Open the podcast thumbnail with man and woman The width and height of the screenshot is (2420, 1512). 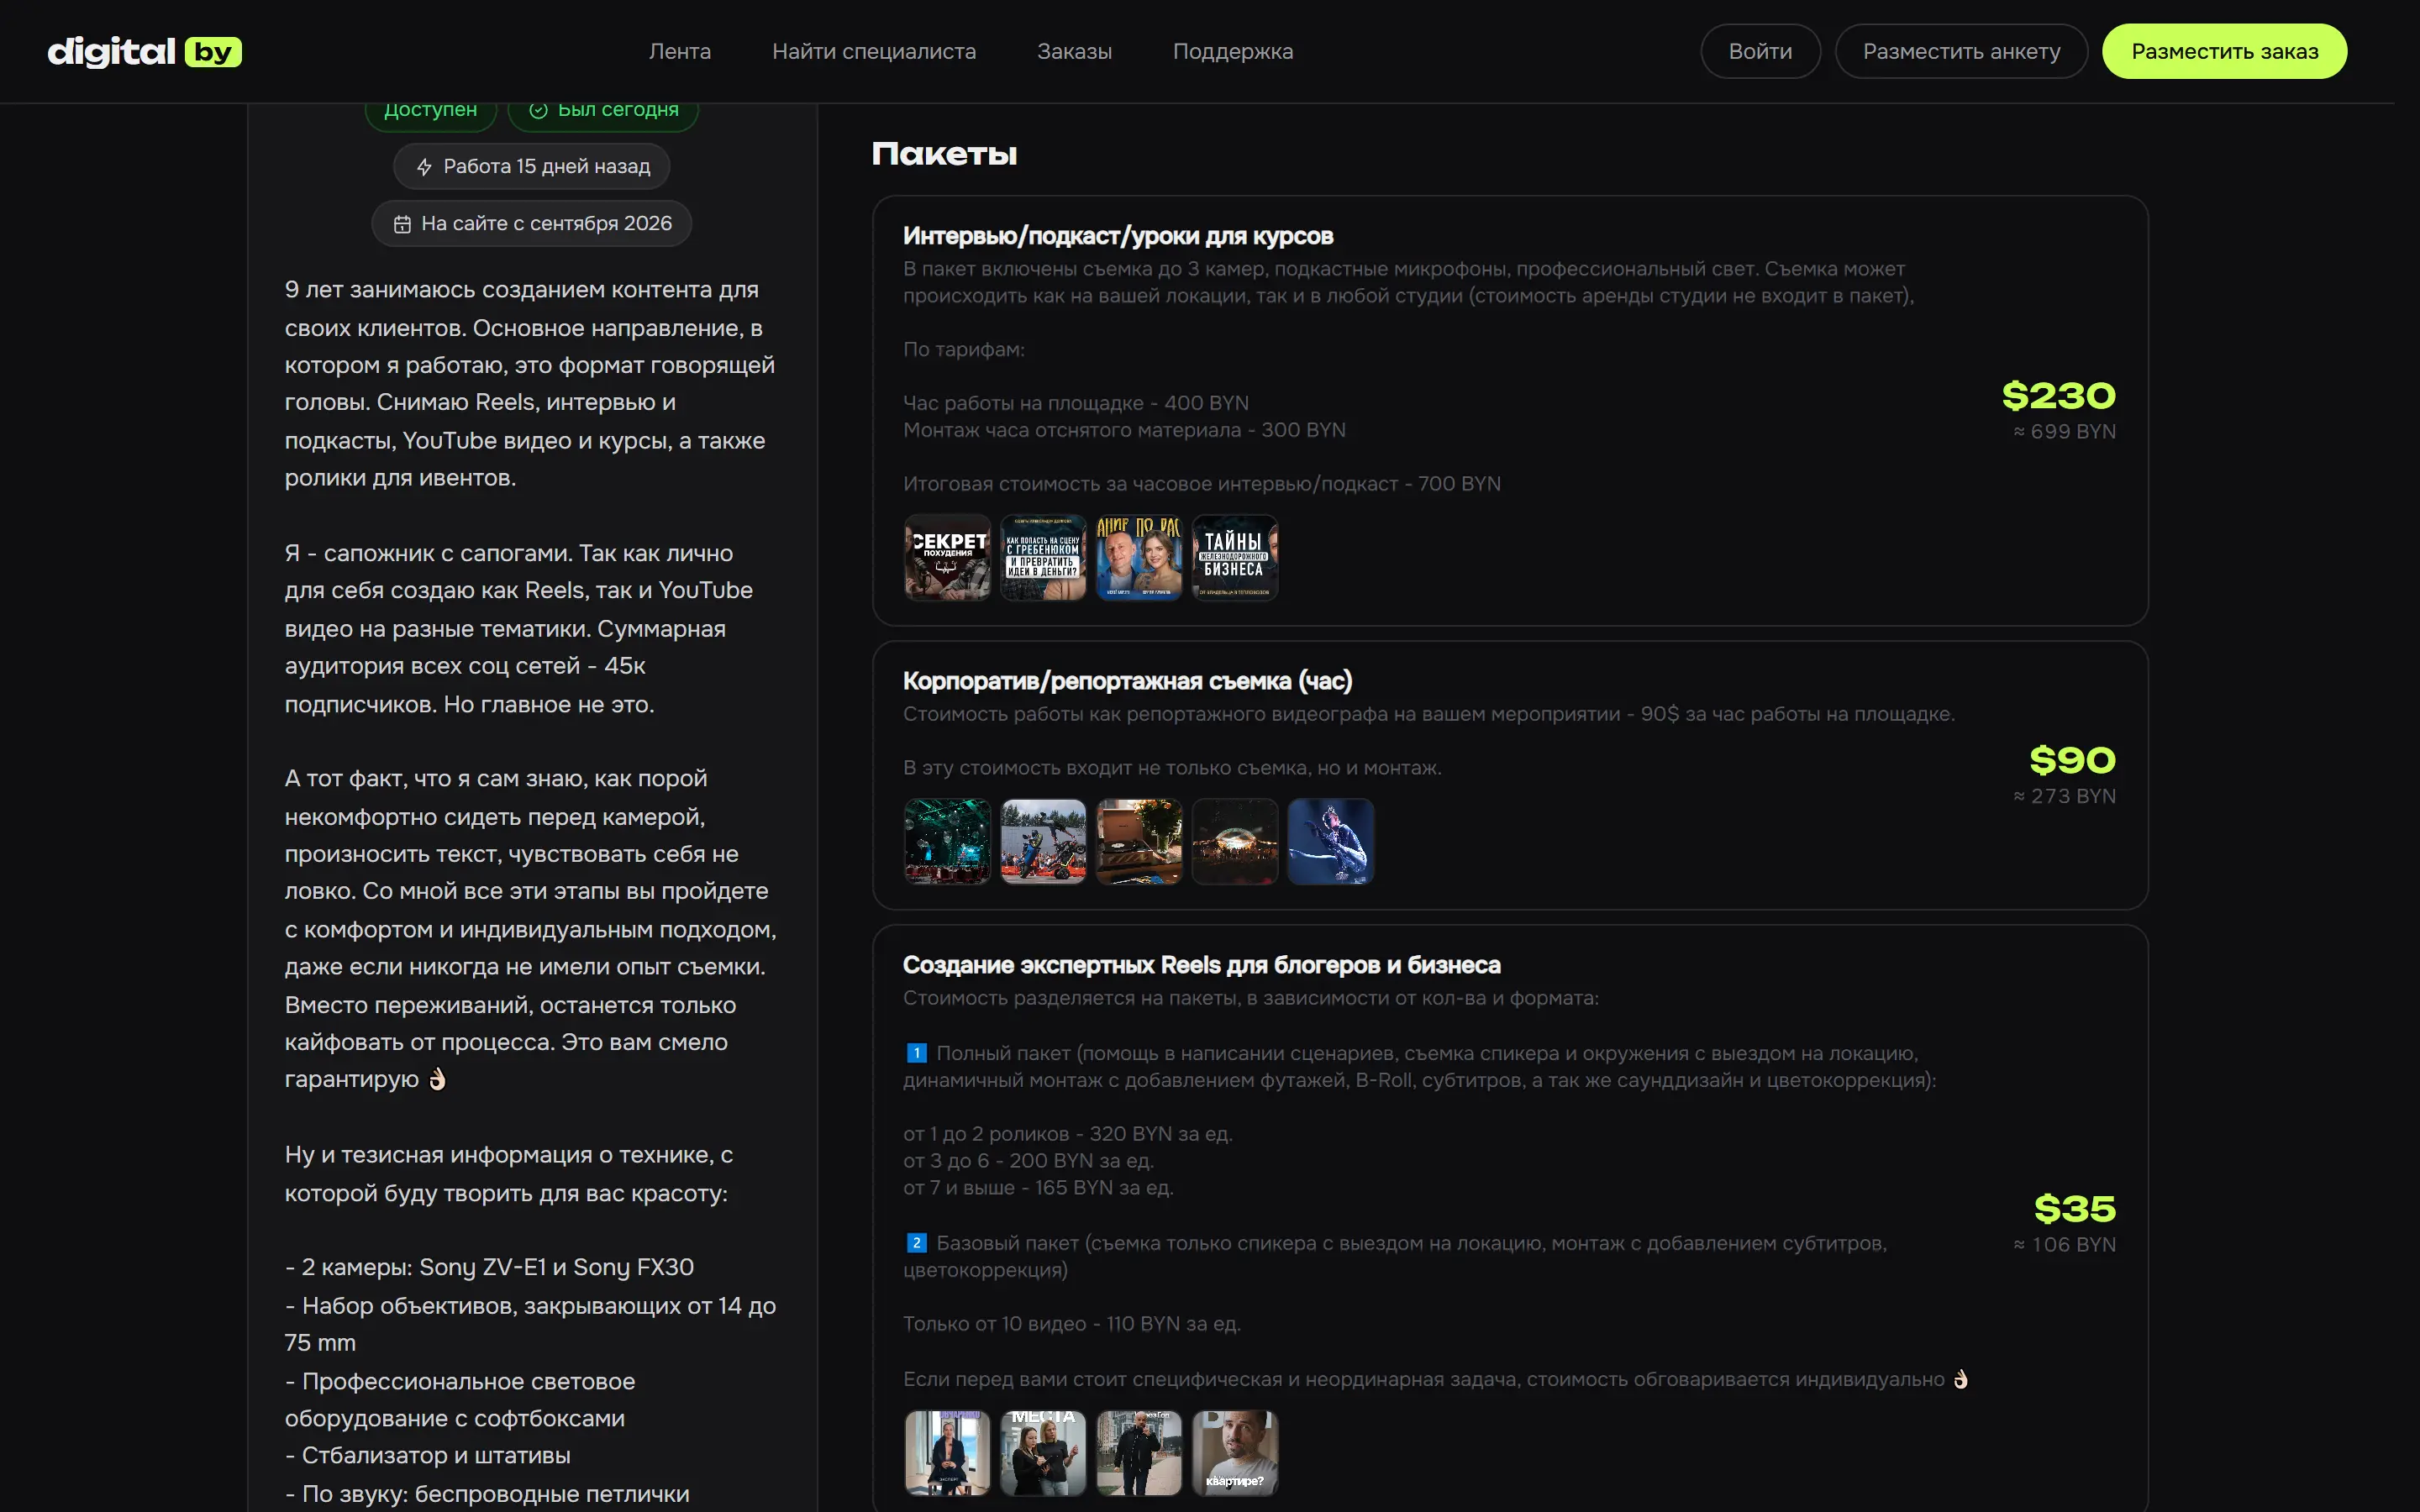pos(1139,557)
